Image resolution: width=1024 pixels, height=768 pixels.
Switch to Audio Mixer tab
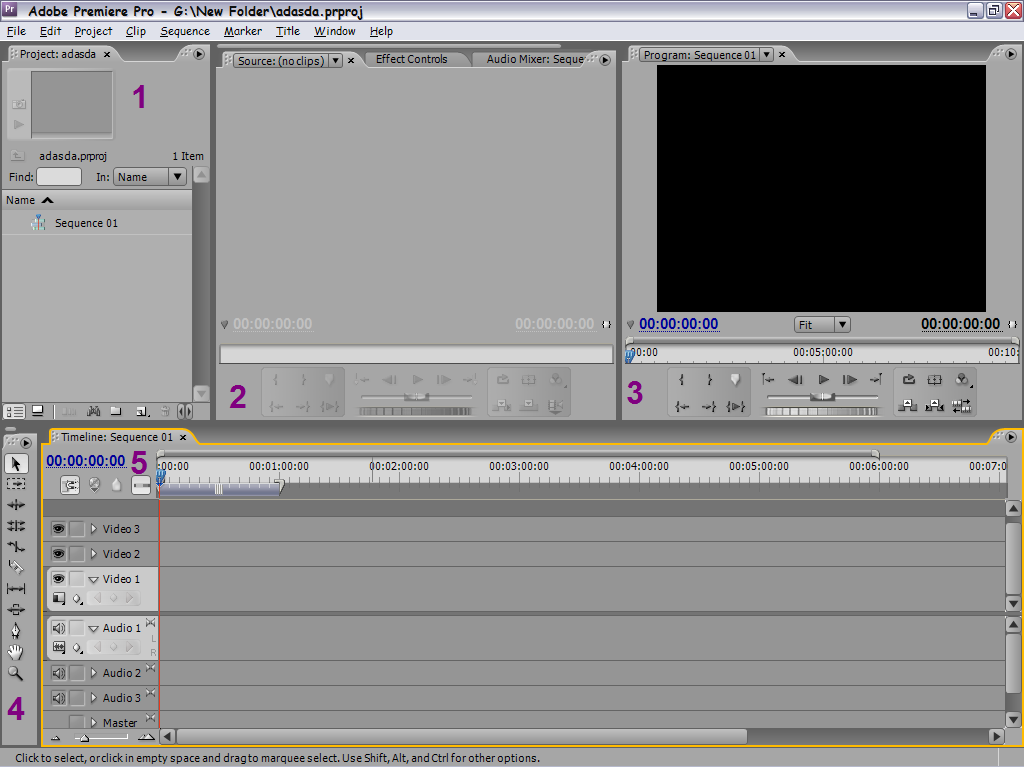pyautogui.click(x=535, y=59)
